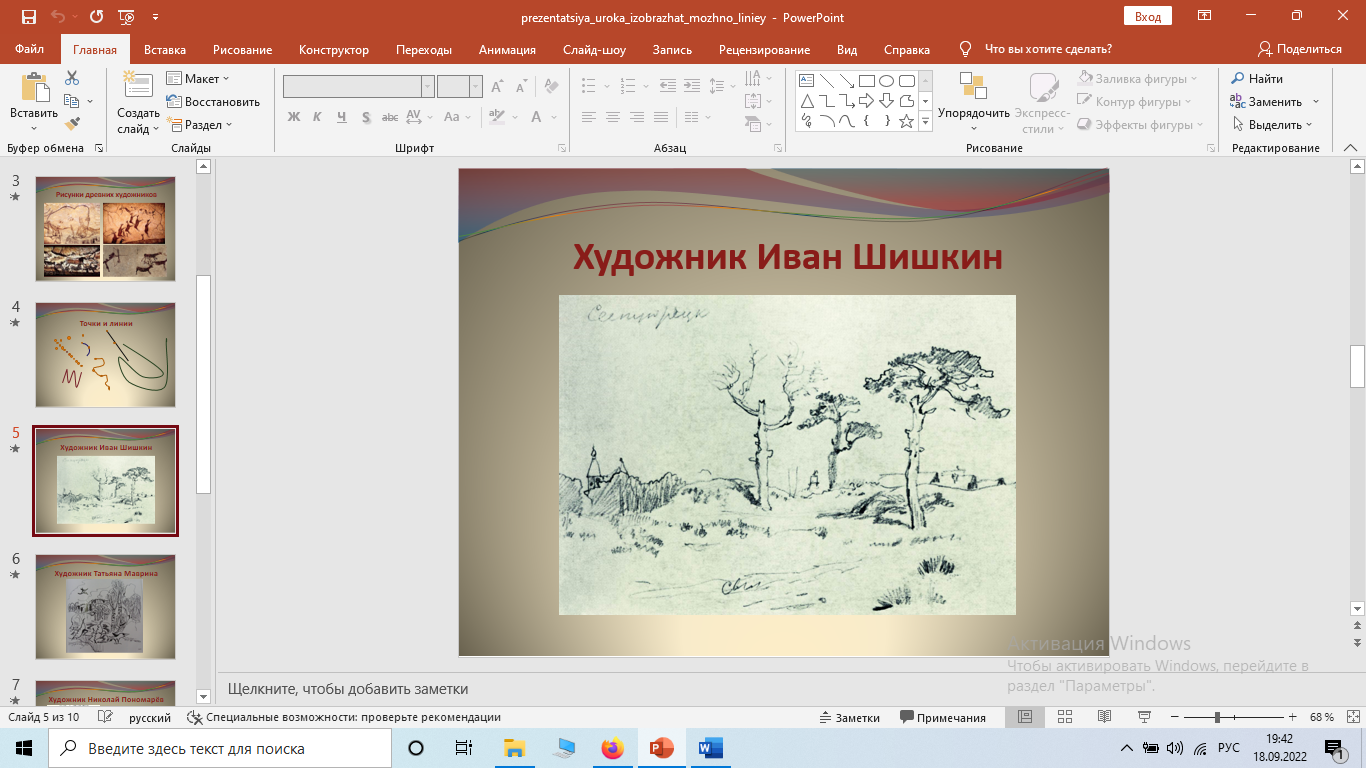This screenshot has height=768, width=1366.
Task: Open Firefox from the taskbar
Action: [612, 748]
